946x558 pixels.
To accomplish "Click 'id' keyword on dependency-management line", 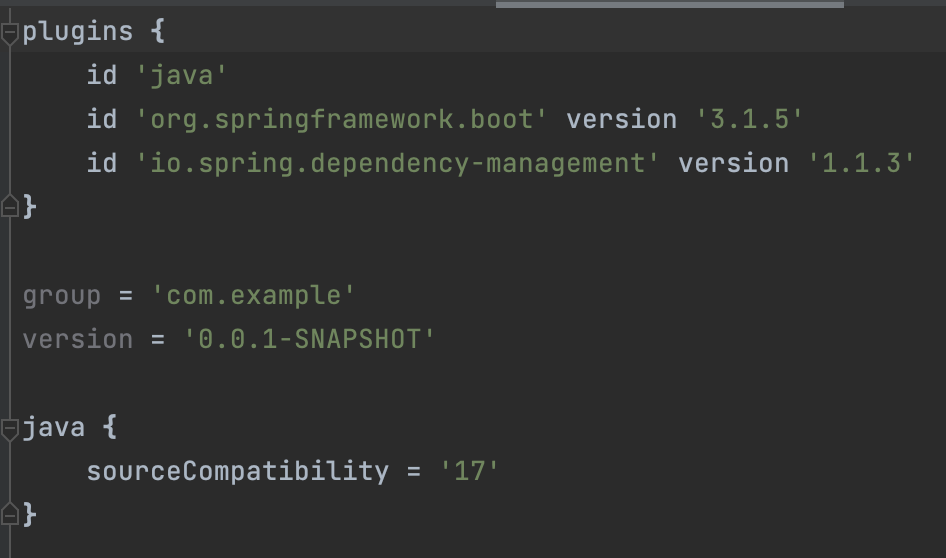I will pos(102,163).
